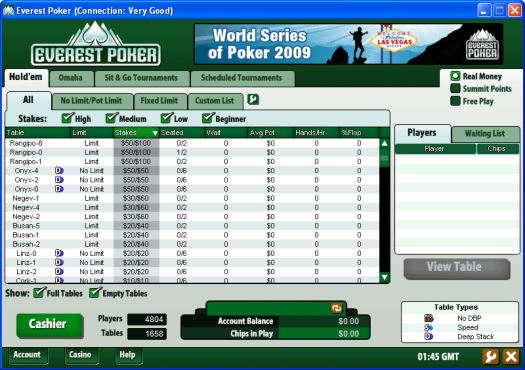Image resolution: width=525 pixels, height=370 pixels.
Task: Click the Casino button at bottom
Action: coord(80,355)
